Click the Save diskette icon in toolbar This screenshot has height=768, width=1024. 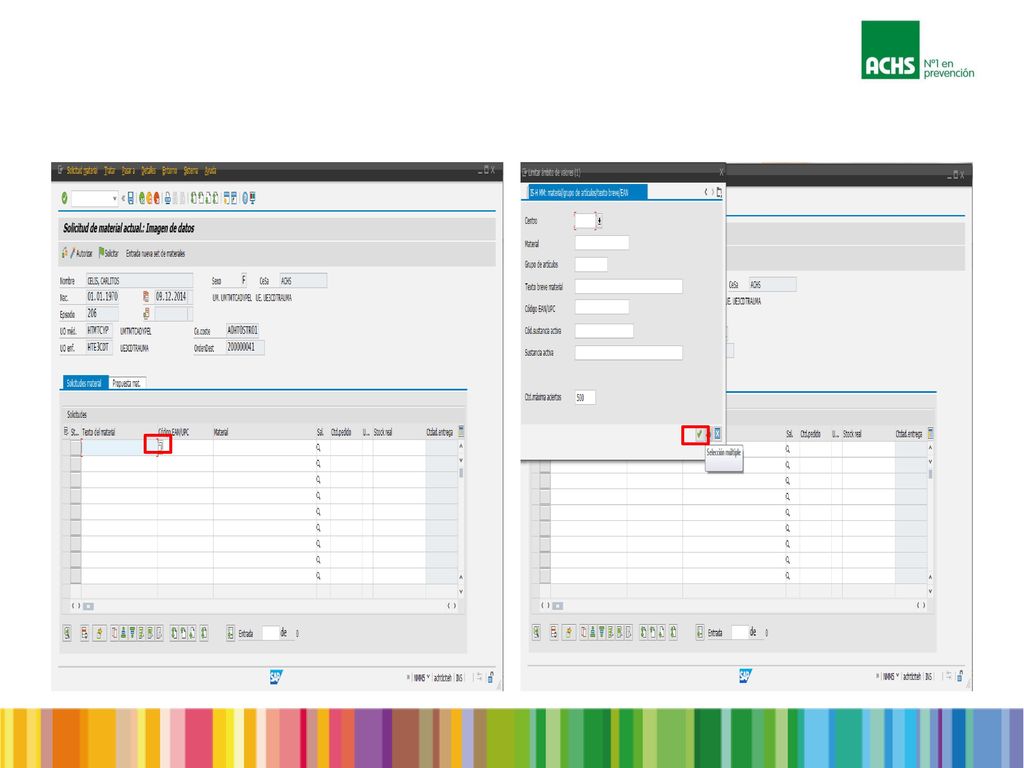[x=131, y=198]
